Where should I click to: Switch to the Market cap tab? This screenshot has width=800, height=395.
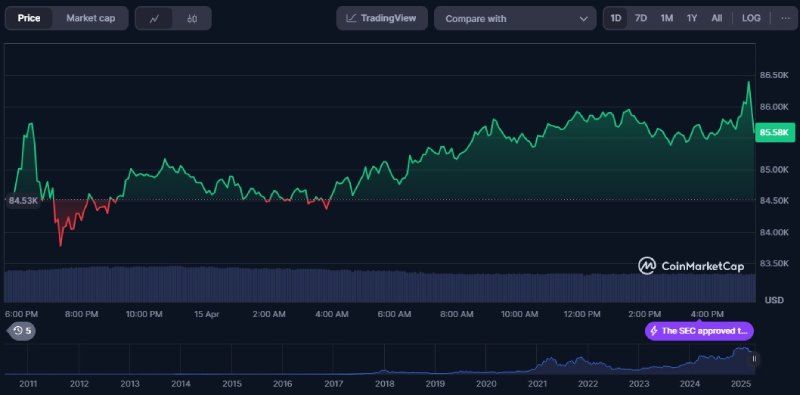point(90,18)
